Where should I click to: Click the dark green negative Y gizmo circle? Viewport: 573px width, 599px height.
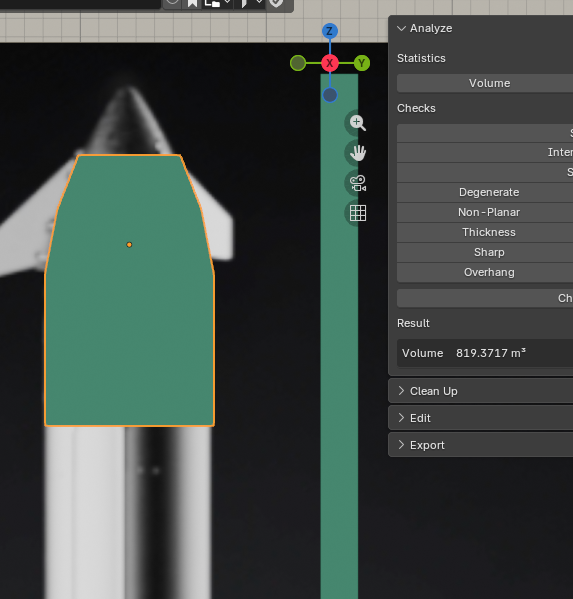(298, 63)
